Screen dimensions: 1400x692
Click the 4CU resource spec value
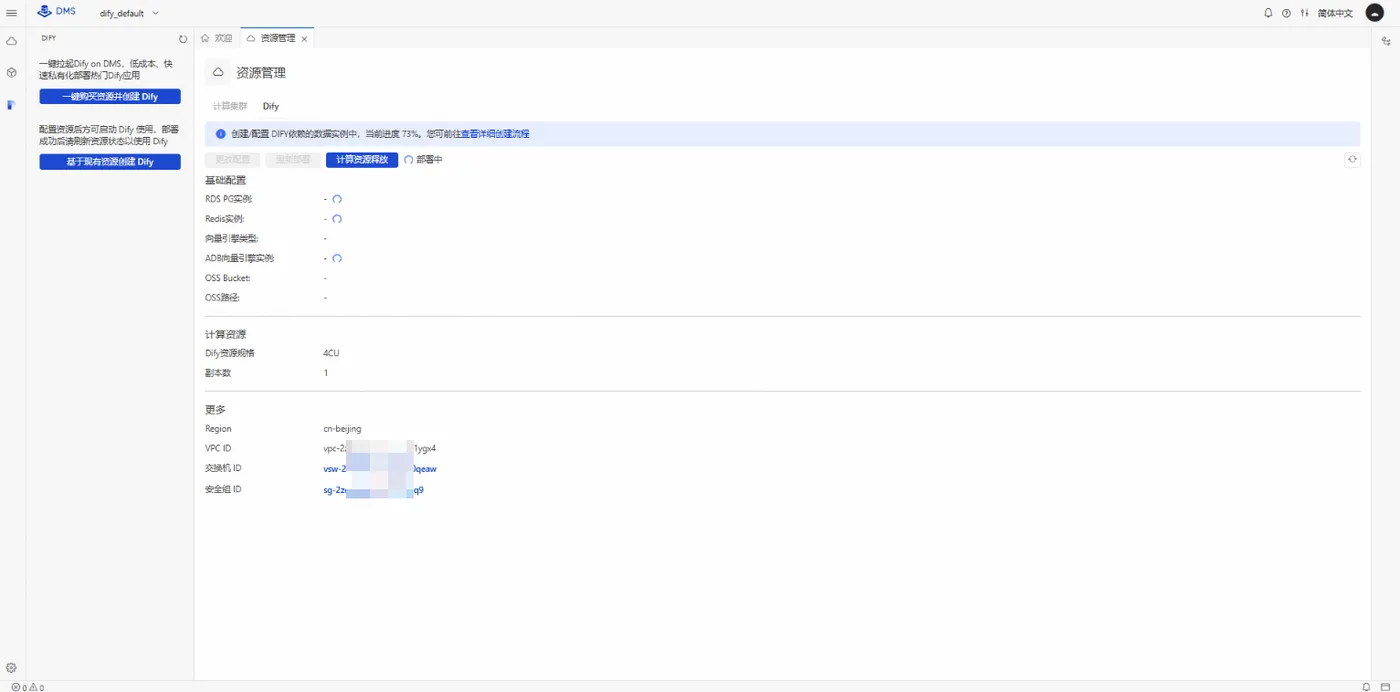pyautogui.click(x=332, y=353)
